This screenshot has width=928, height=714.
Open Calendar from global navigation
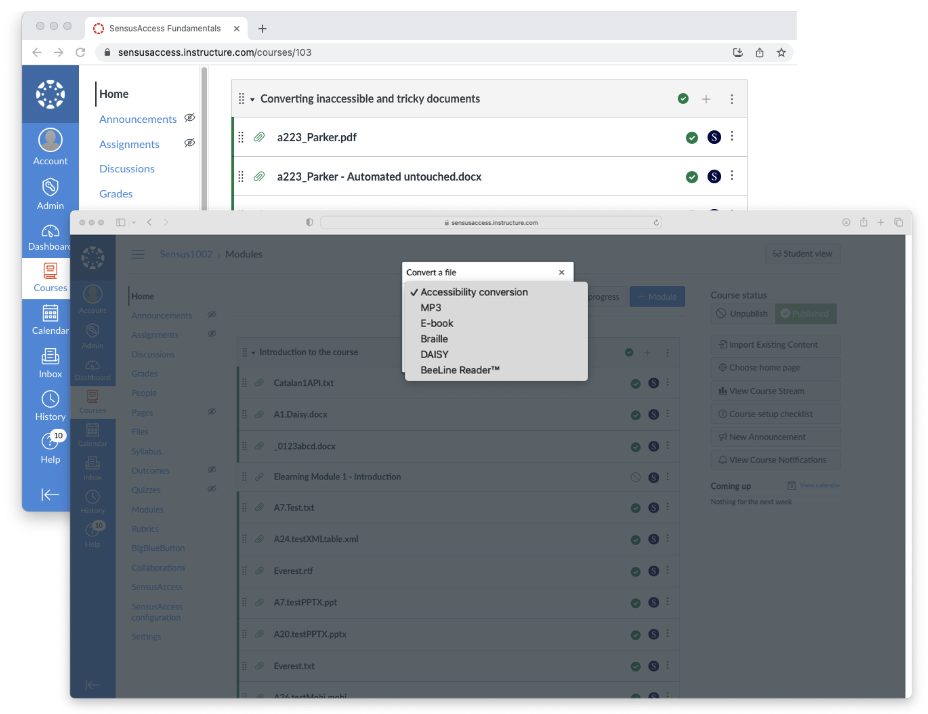click(x=50, y=314)
